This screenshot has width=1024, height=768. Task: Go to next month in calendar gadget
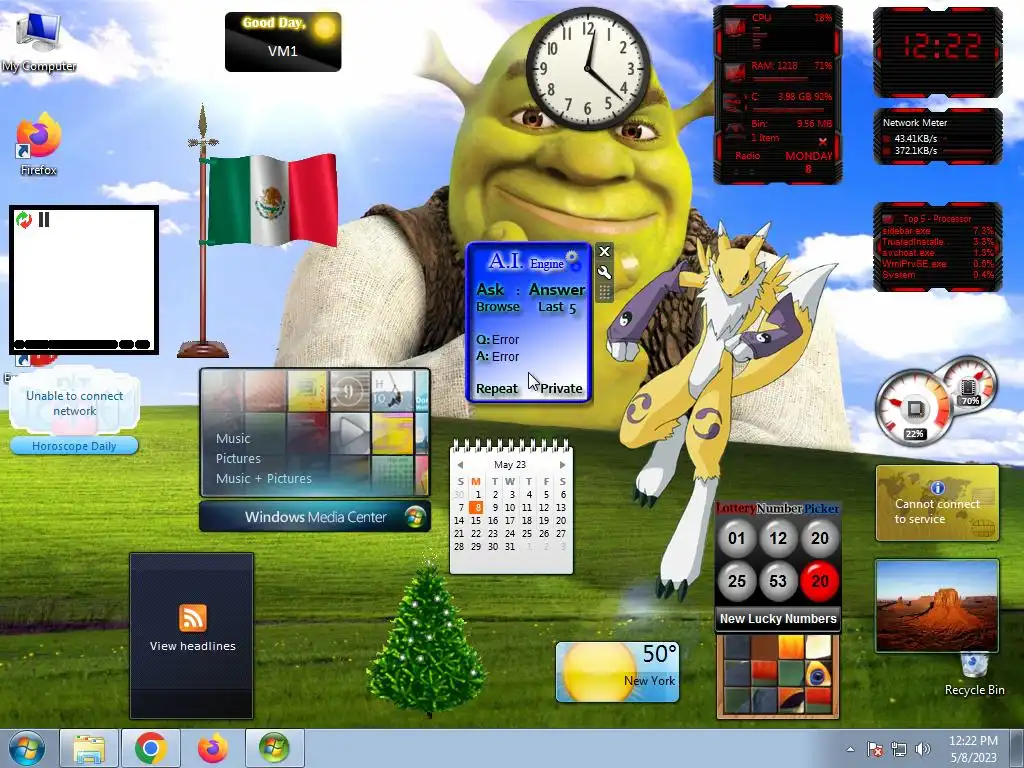coord(562,465)
